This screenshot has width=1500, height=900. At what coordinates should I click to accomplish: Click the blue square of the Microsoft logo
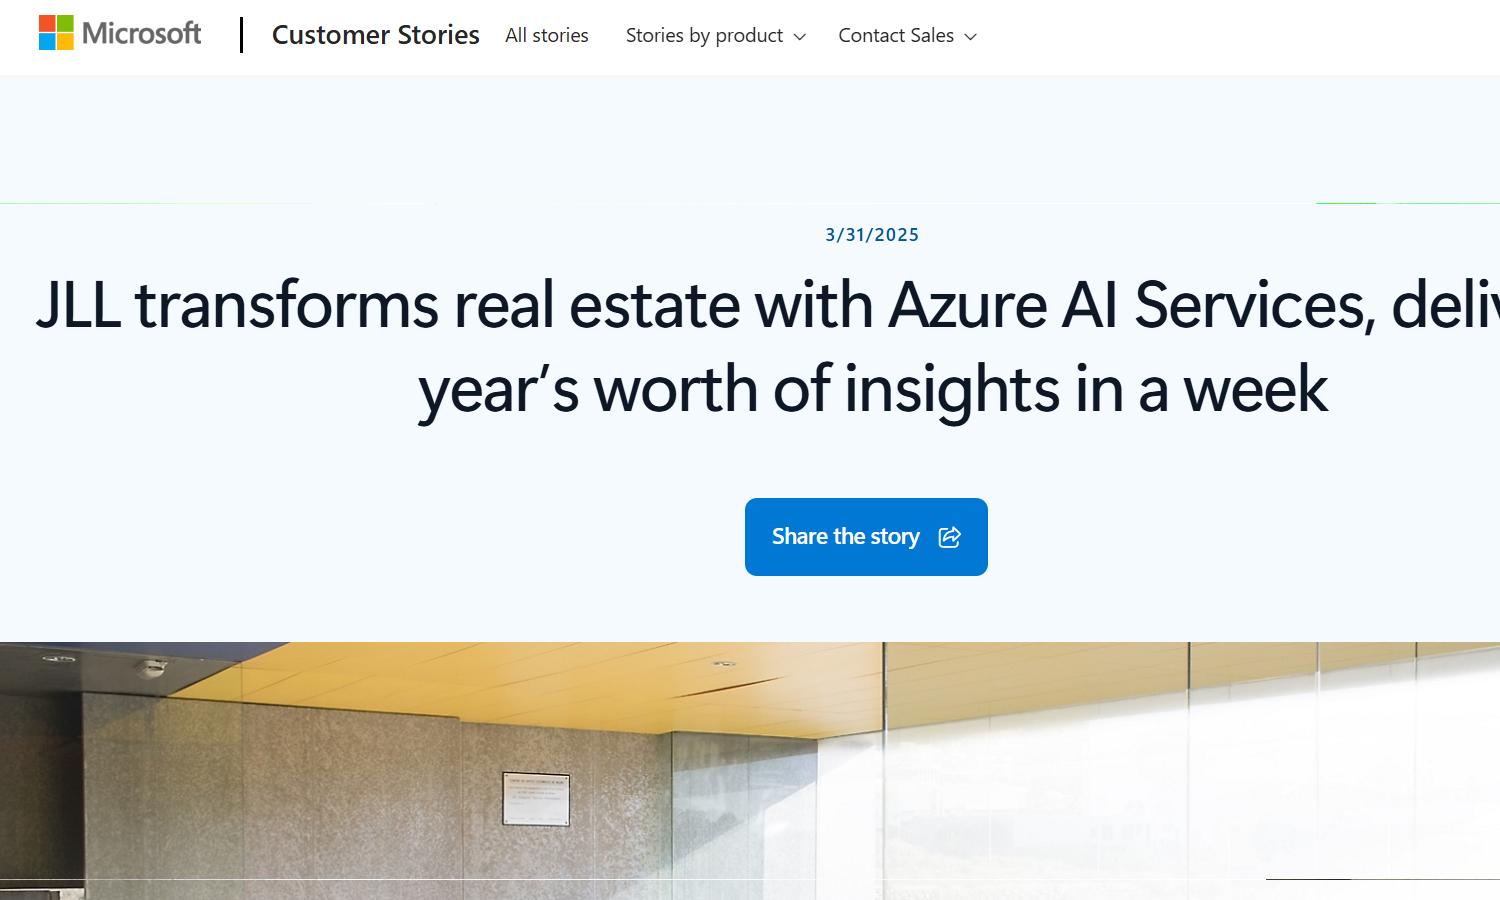47,41
